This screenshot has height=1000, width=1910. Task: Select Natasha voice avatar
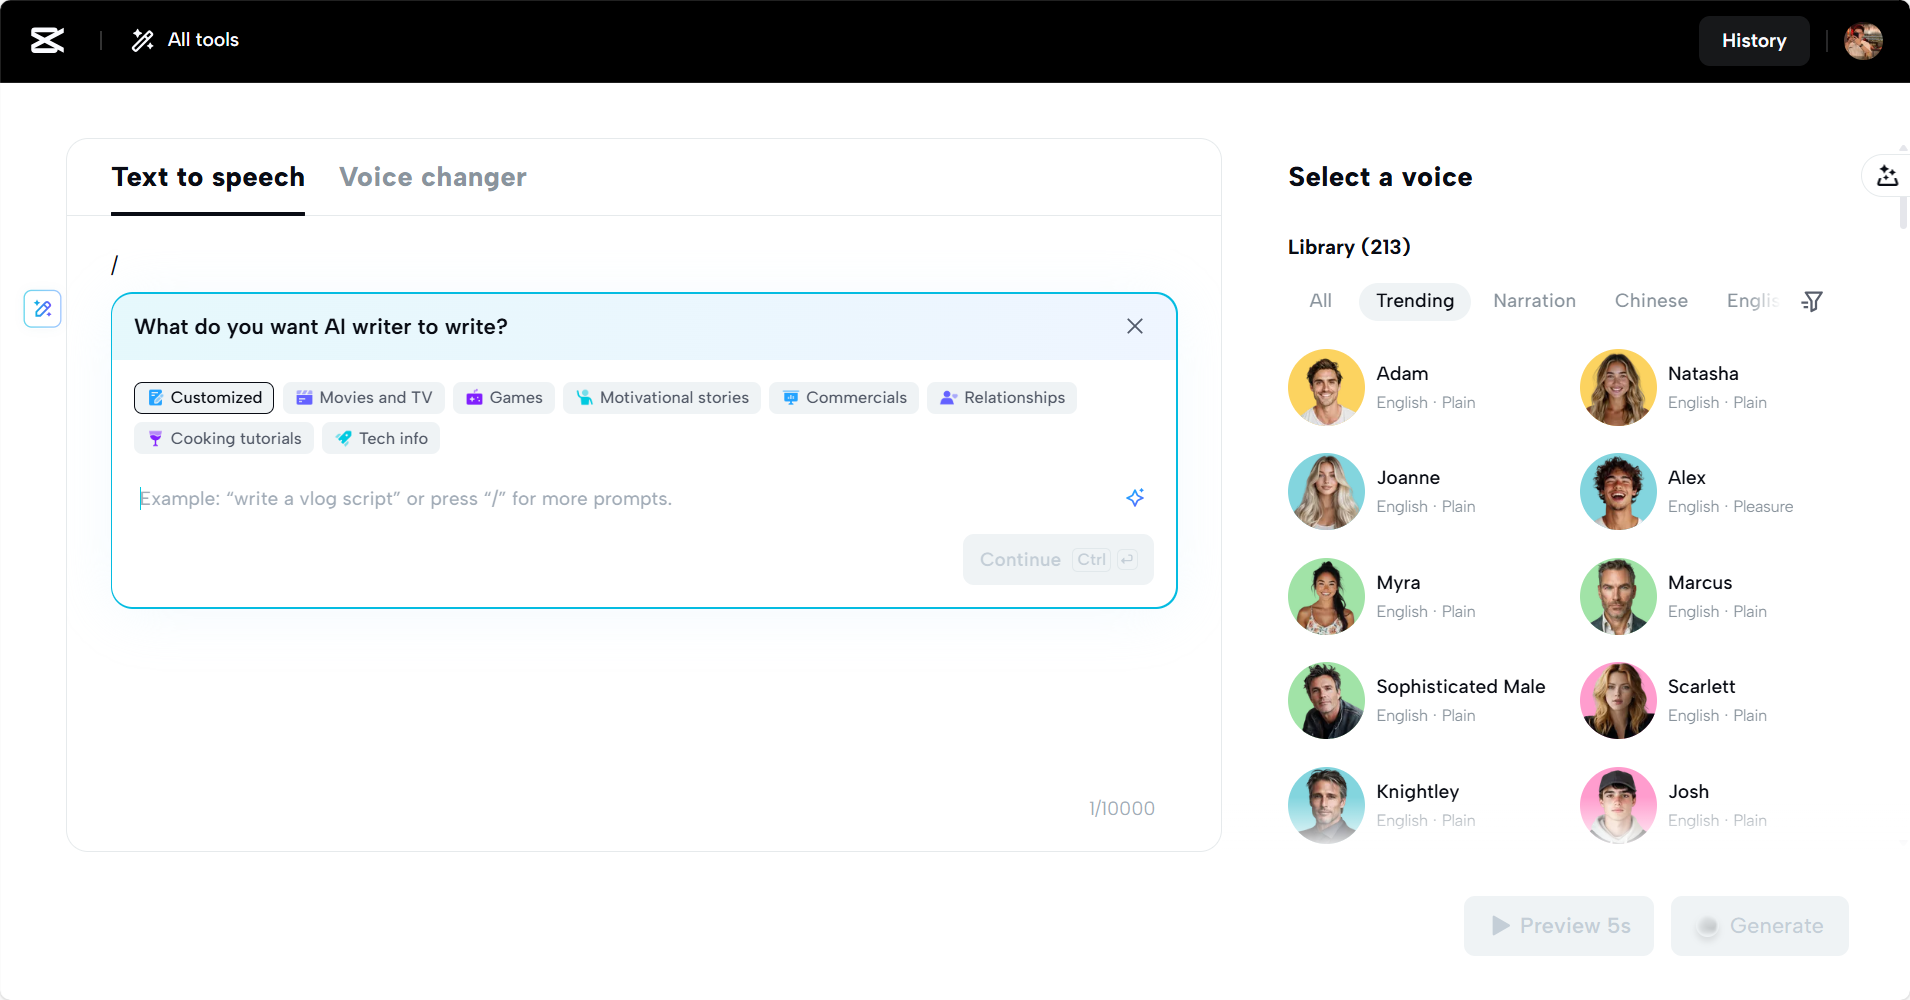1618,387
